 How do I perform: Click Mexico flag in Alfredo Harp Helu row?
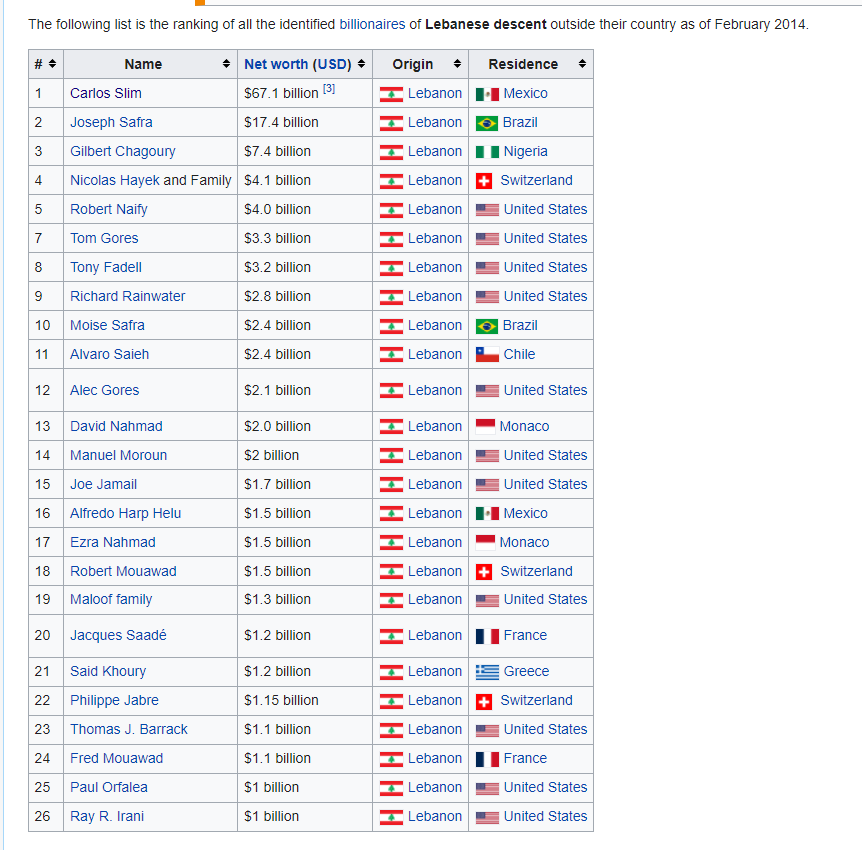click(x=487, y=514)
